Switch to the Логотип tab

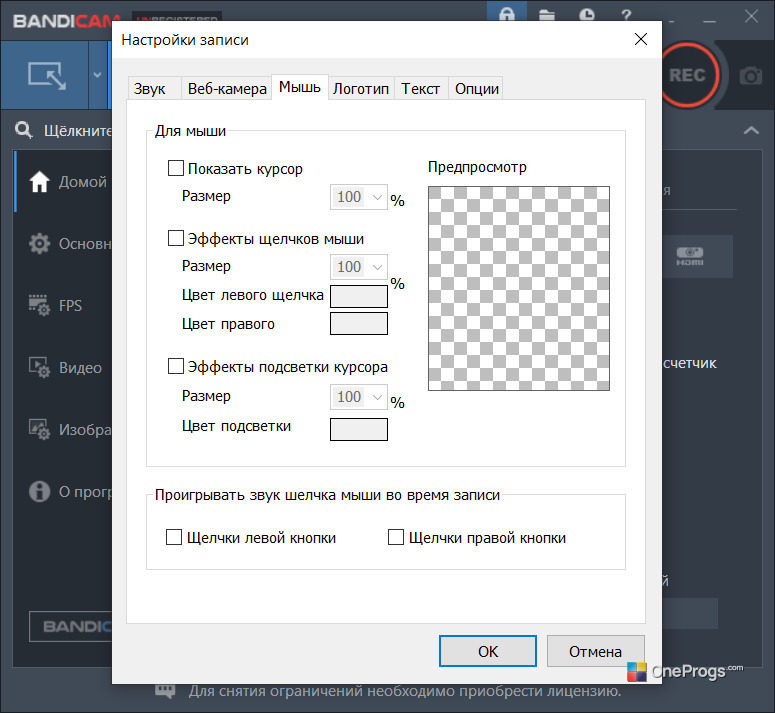361,88
